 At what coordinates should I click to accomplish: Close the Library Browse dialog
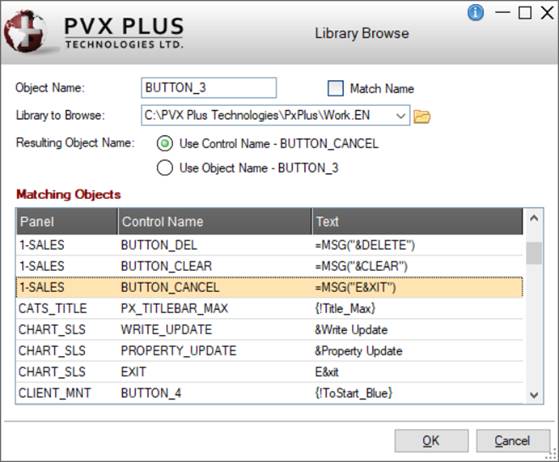pyautogui.click(x=547, y=13)
